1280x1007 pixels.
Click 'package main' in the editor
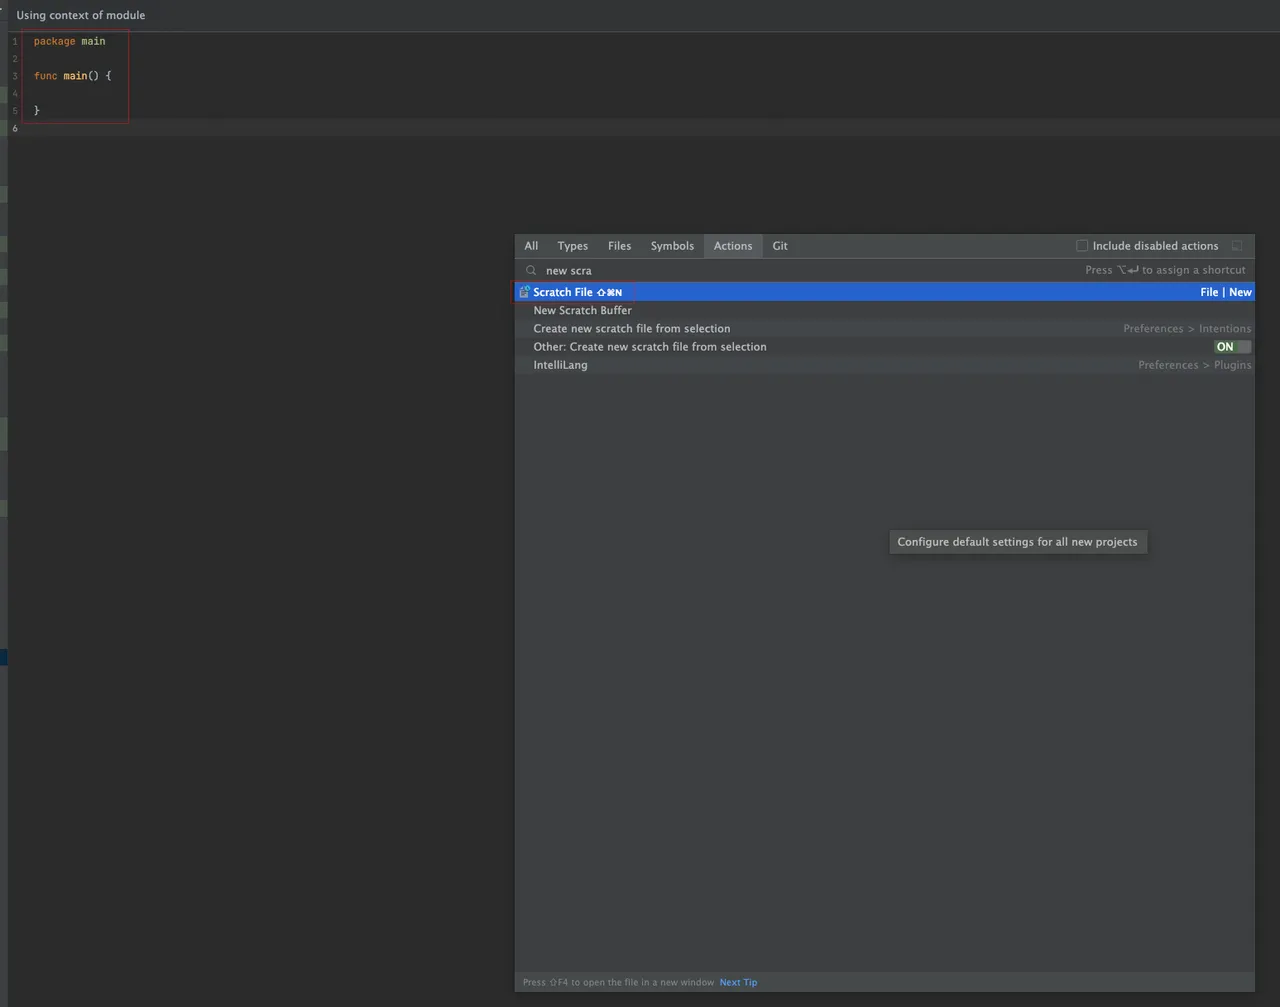(69, 41)
